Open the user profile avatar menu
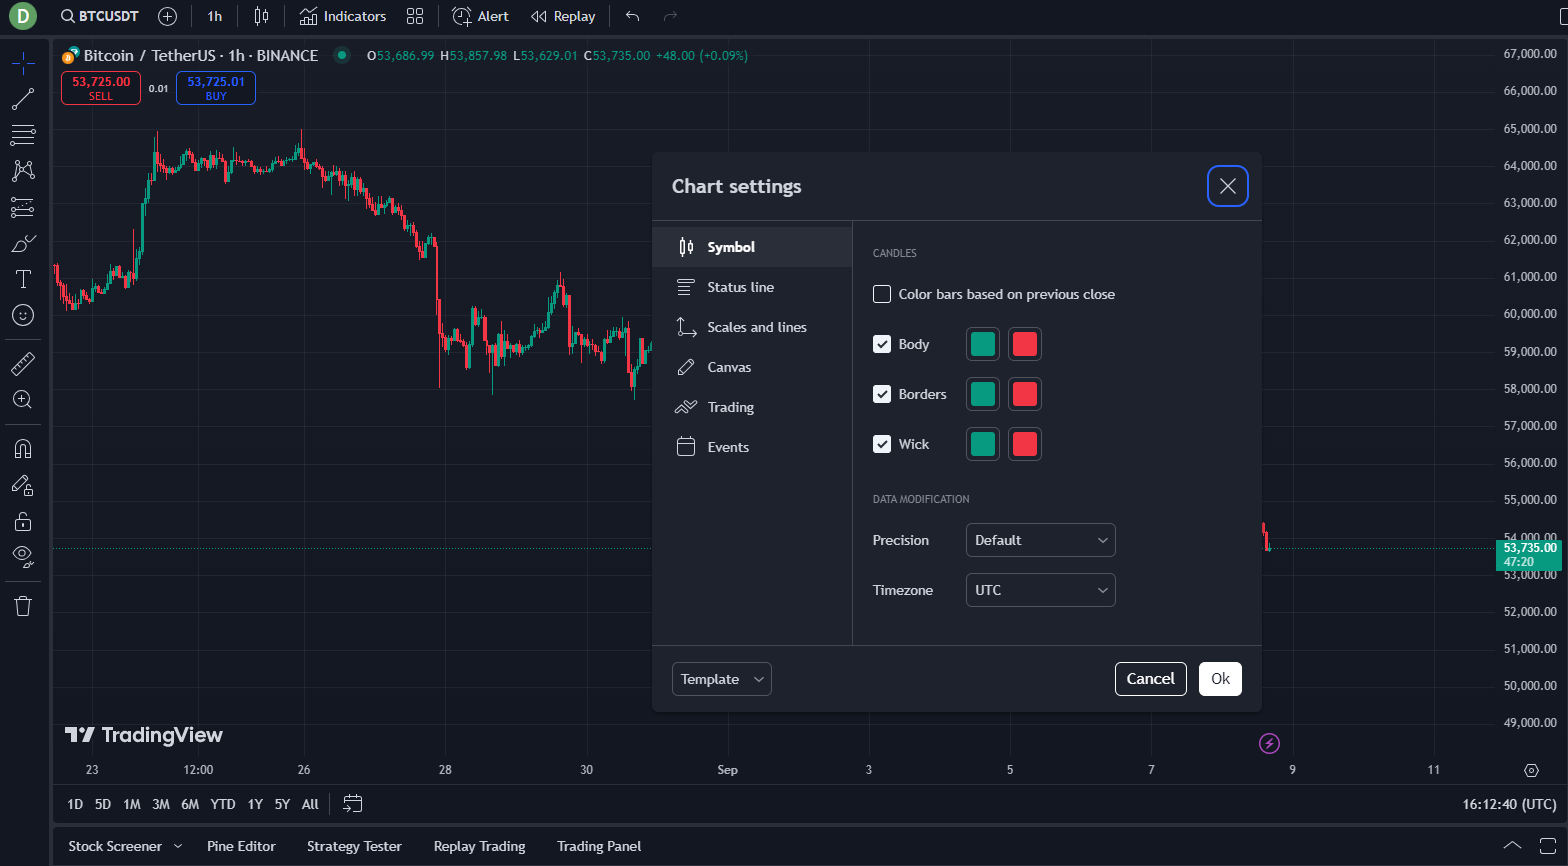Viewport: 1568px width, 866px height. point(22,16)
